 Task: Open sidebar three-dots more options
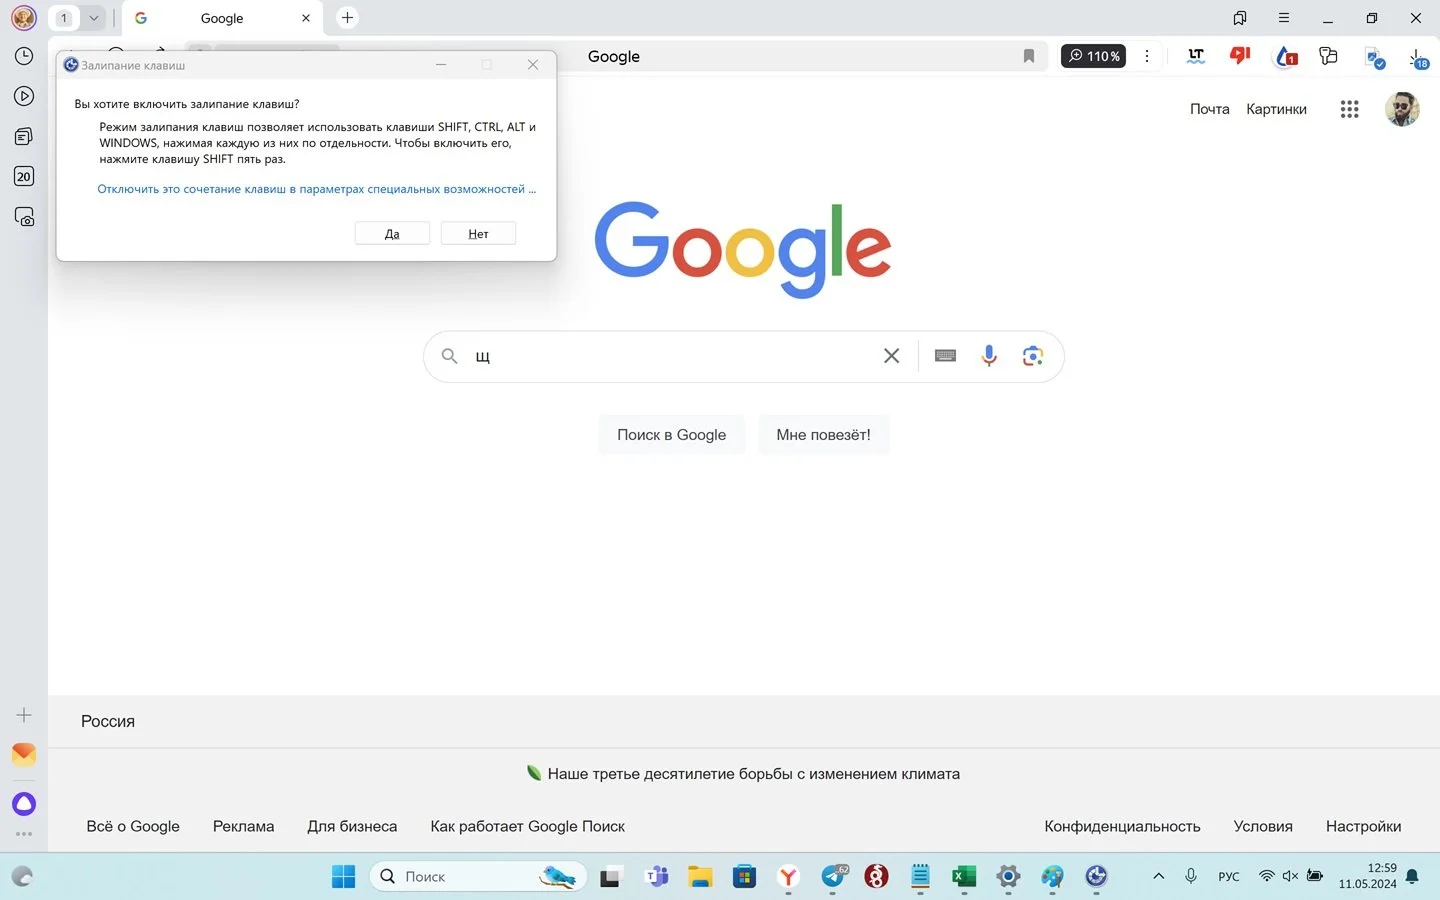click(24, 833)
